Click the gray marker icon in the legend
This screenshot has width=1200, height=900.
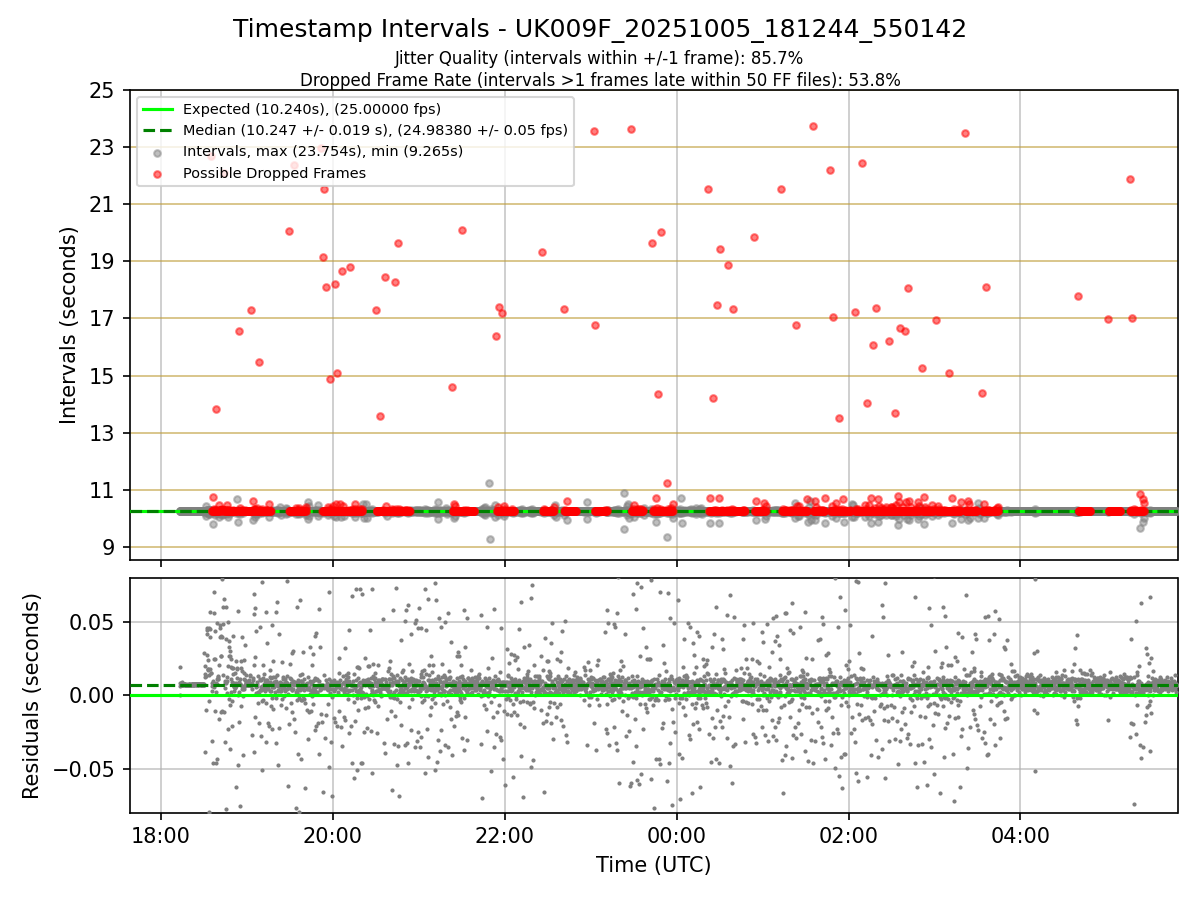tap(160, 152)
